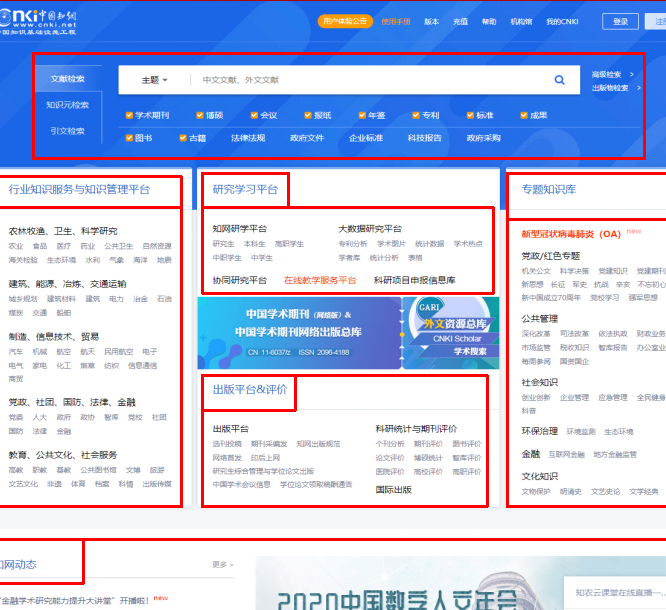Open 使用手册 in top navigation
This screenshot has width=666, height=610.
click(x=395, y=22)
